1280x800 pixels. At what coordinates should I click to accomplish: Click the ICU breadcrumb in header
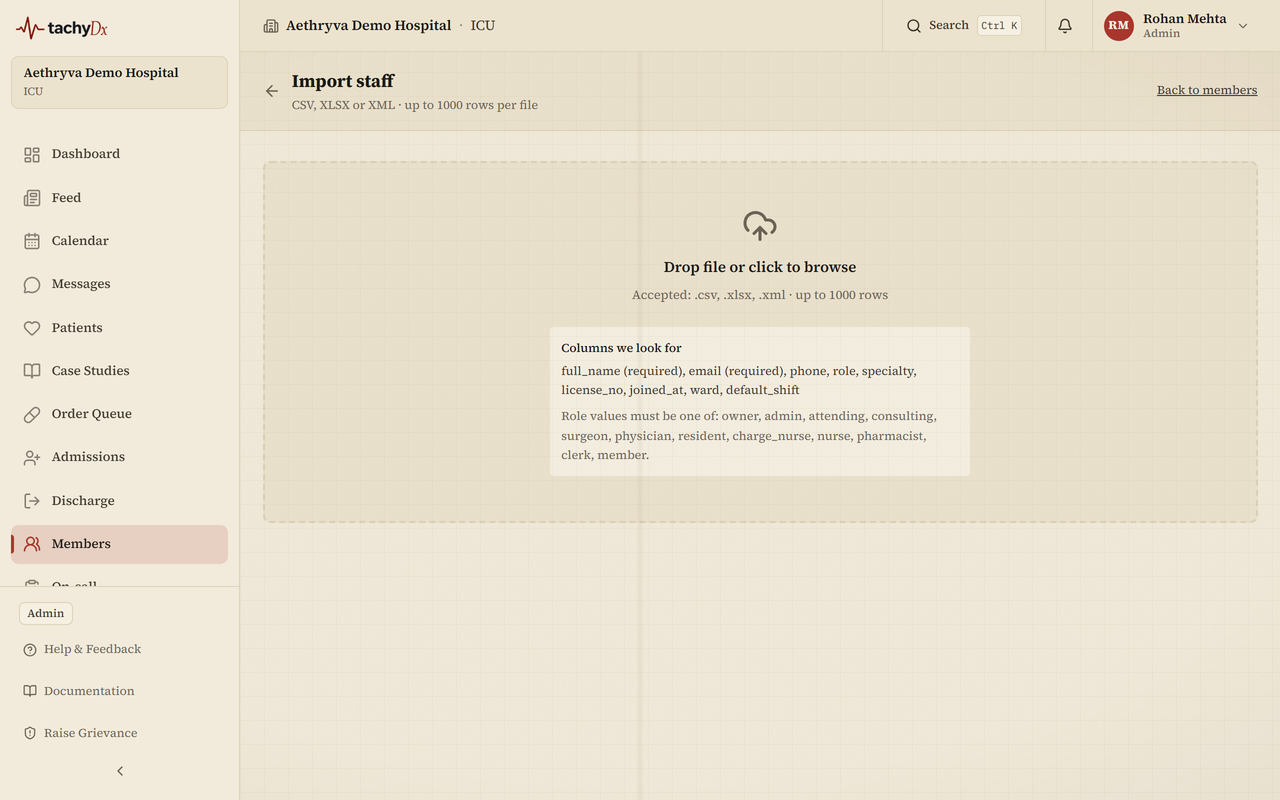coord(483,26)
